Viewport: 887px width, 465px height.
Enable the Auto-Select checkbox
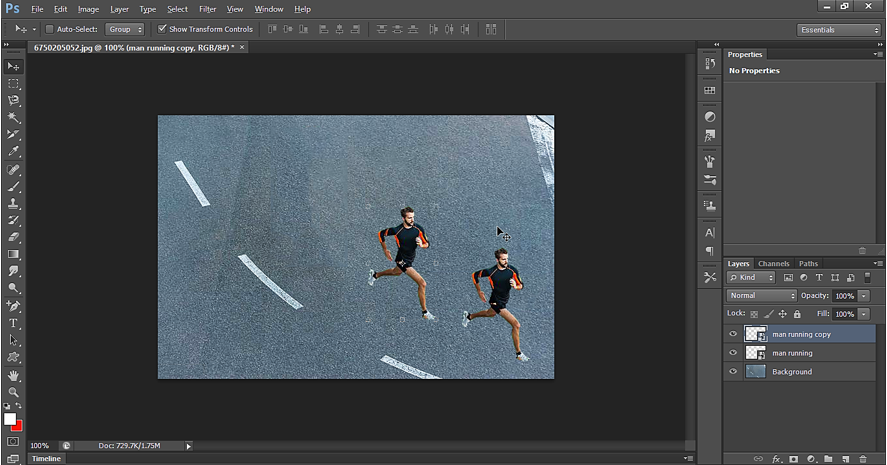(x=49, y=29)
